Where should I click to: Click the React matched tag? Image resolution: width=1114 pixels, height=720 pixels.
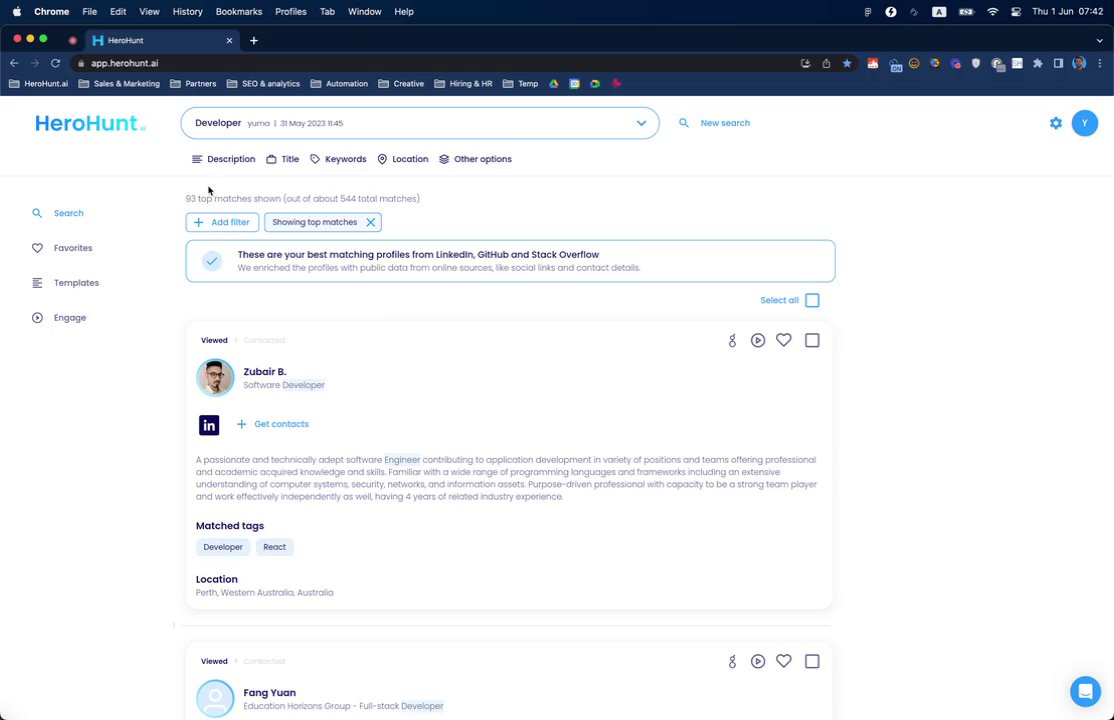274,547
